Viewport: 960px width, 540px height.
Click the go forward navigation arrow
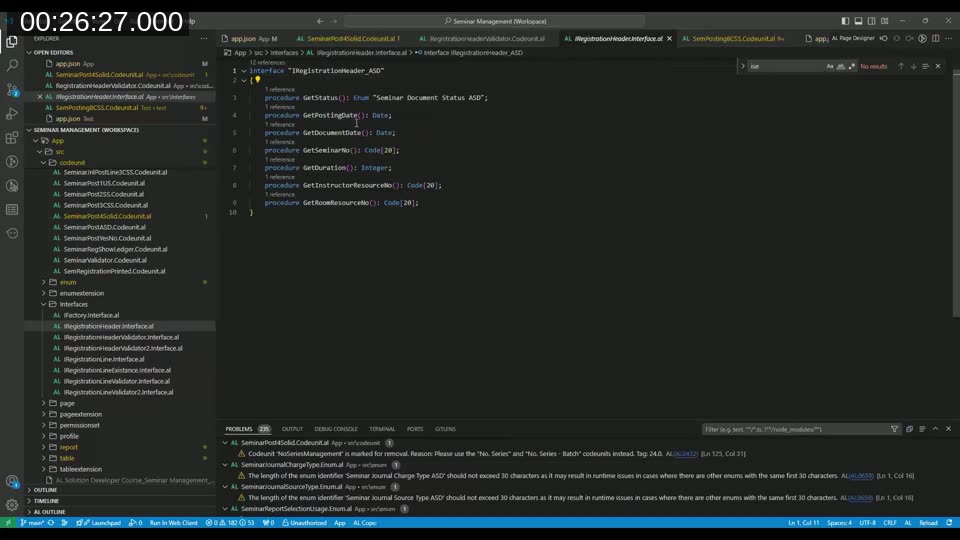pyautogui.click(x=334, y=21)
